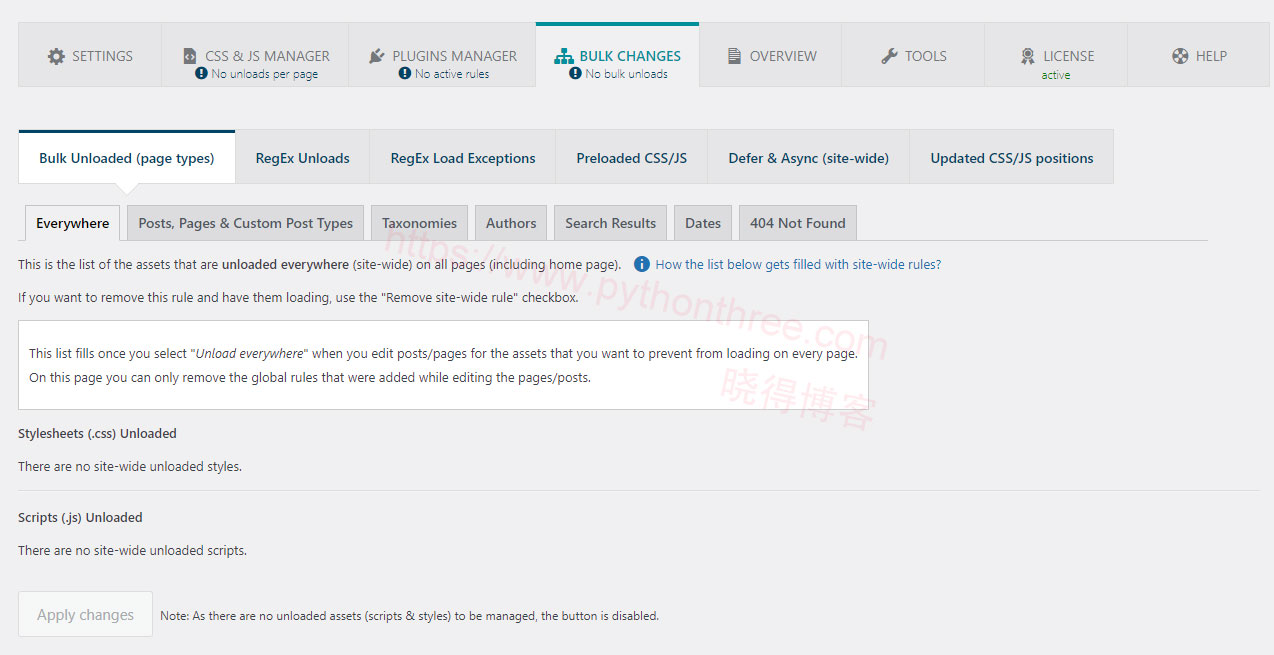
Task: Open the TOOLS tab
Action: [x=913, y=56]
